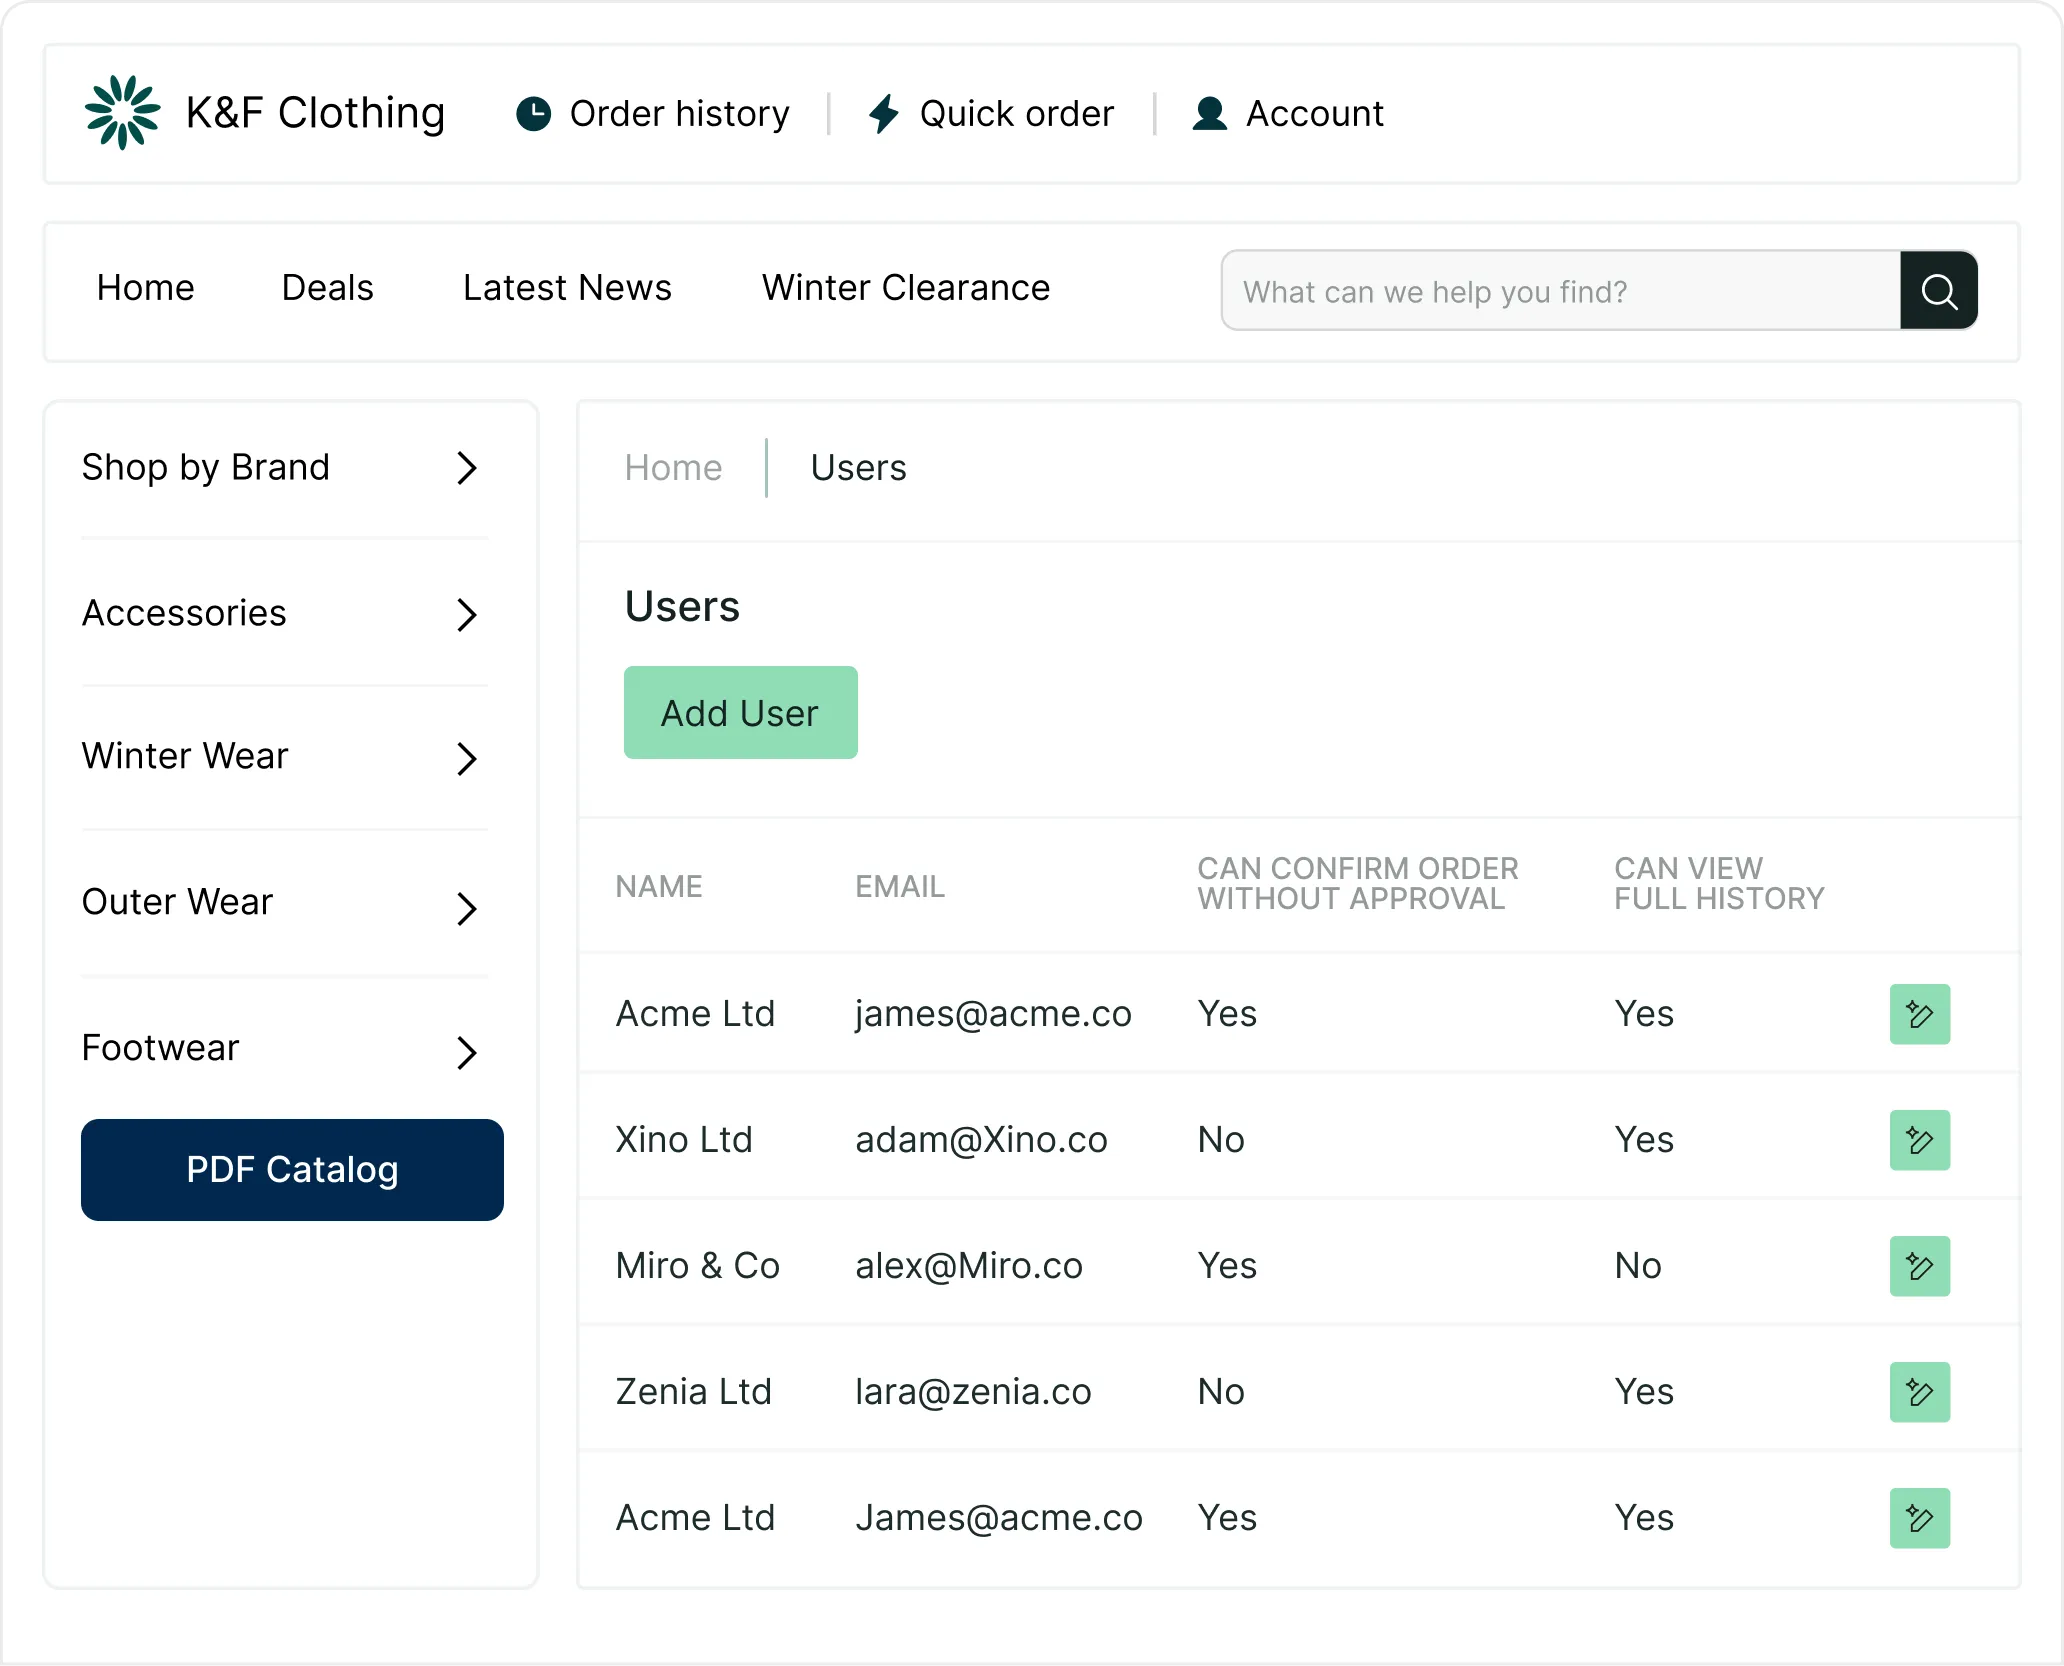
Task: Expand the Accessories category arrow
Action: [x=466, y=614]
